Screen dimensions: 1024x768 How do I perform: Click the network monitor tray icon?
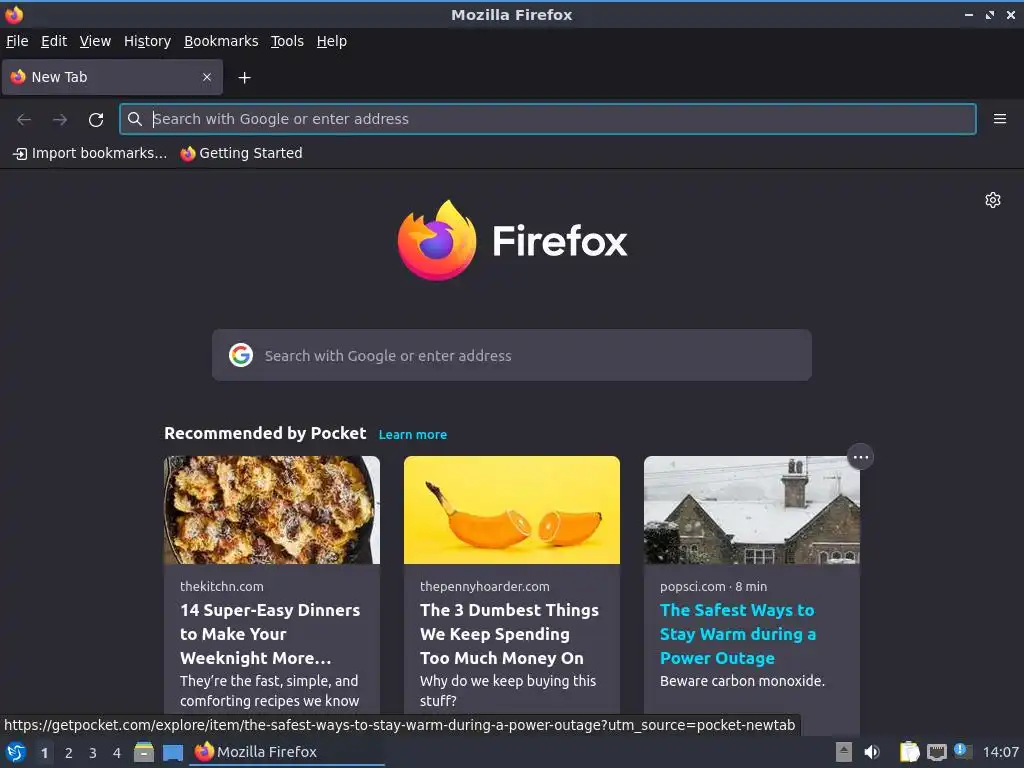(936, 752)
